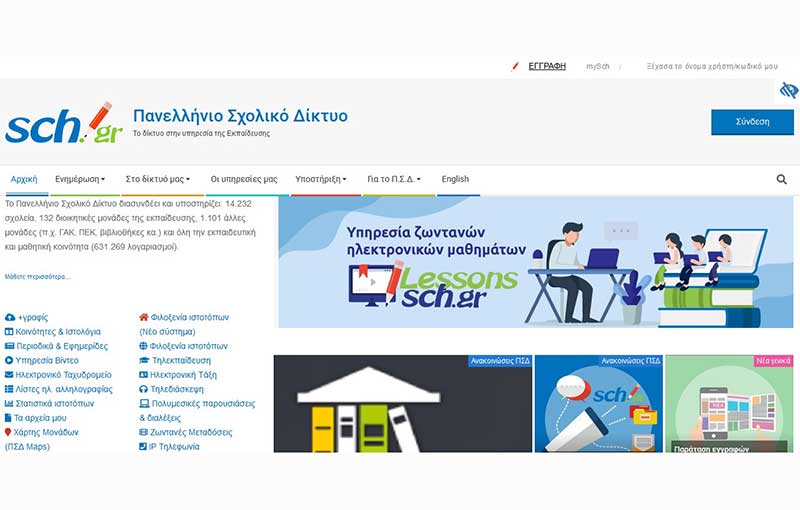Click the film icon beside Ζωντανές Μεταδόσεις
Image resolution: width=800 pixels, height=510 pixels.
pyautogui.click(x=143, y=432)
